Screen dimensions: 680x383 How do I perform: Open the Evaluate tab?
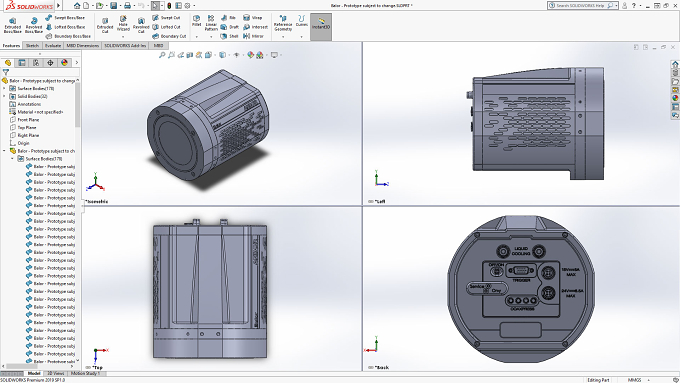click(53, 46)
